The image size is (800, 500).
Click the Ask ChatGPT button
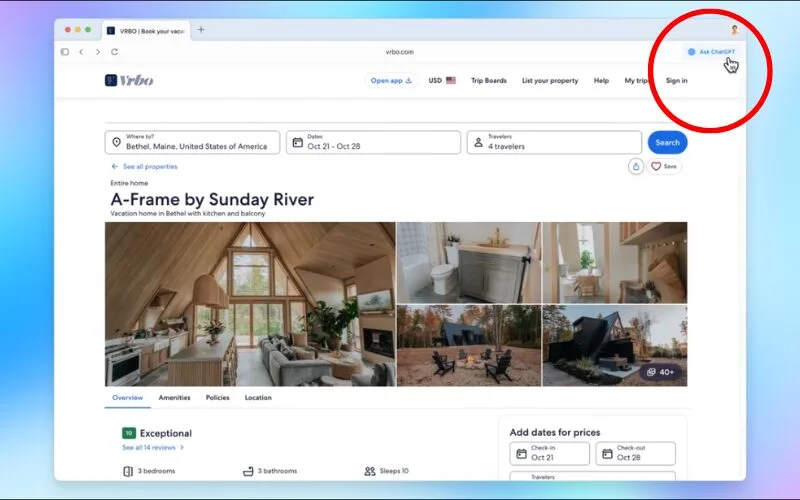(711, 52)
